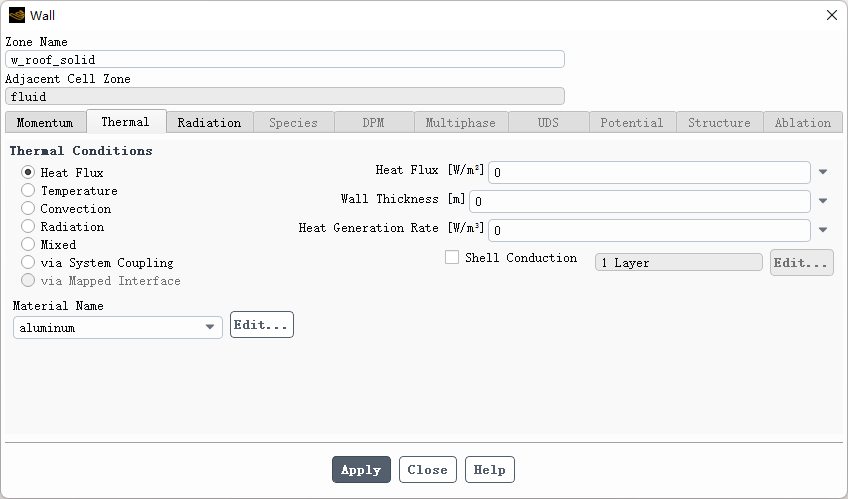Select via System Coupling radio option
The height and width of the screenshot is (499, 848).
tap(29, 263)
